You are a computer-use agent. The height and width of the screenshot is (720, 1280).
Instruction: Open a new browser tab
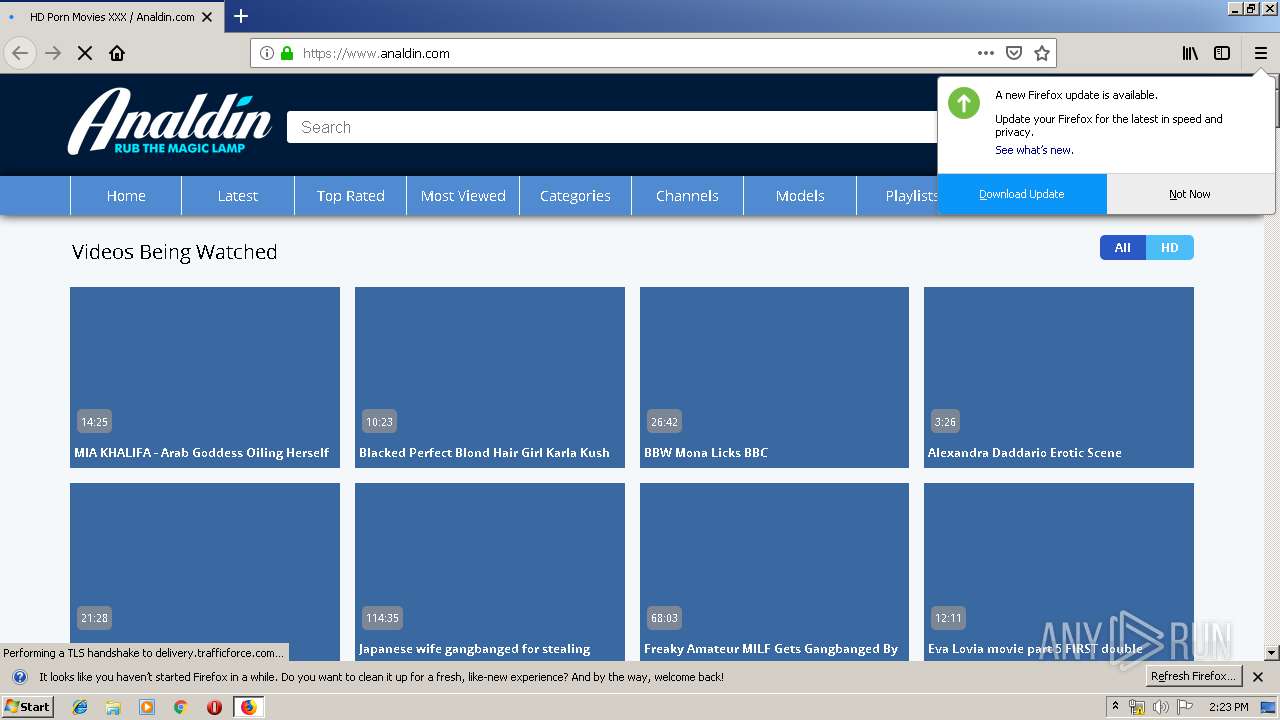241,16
